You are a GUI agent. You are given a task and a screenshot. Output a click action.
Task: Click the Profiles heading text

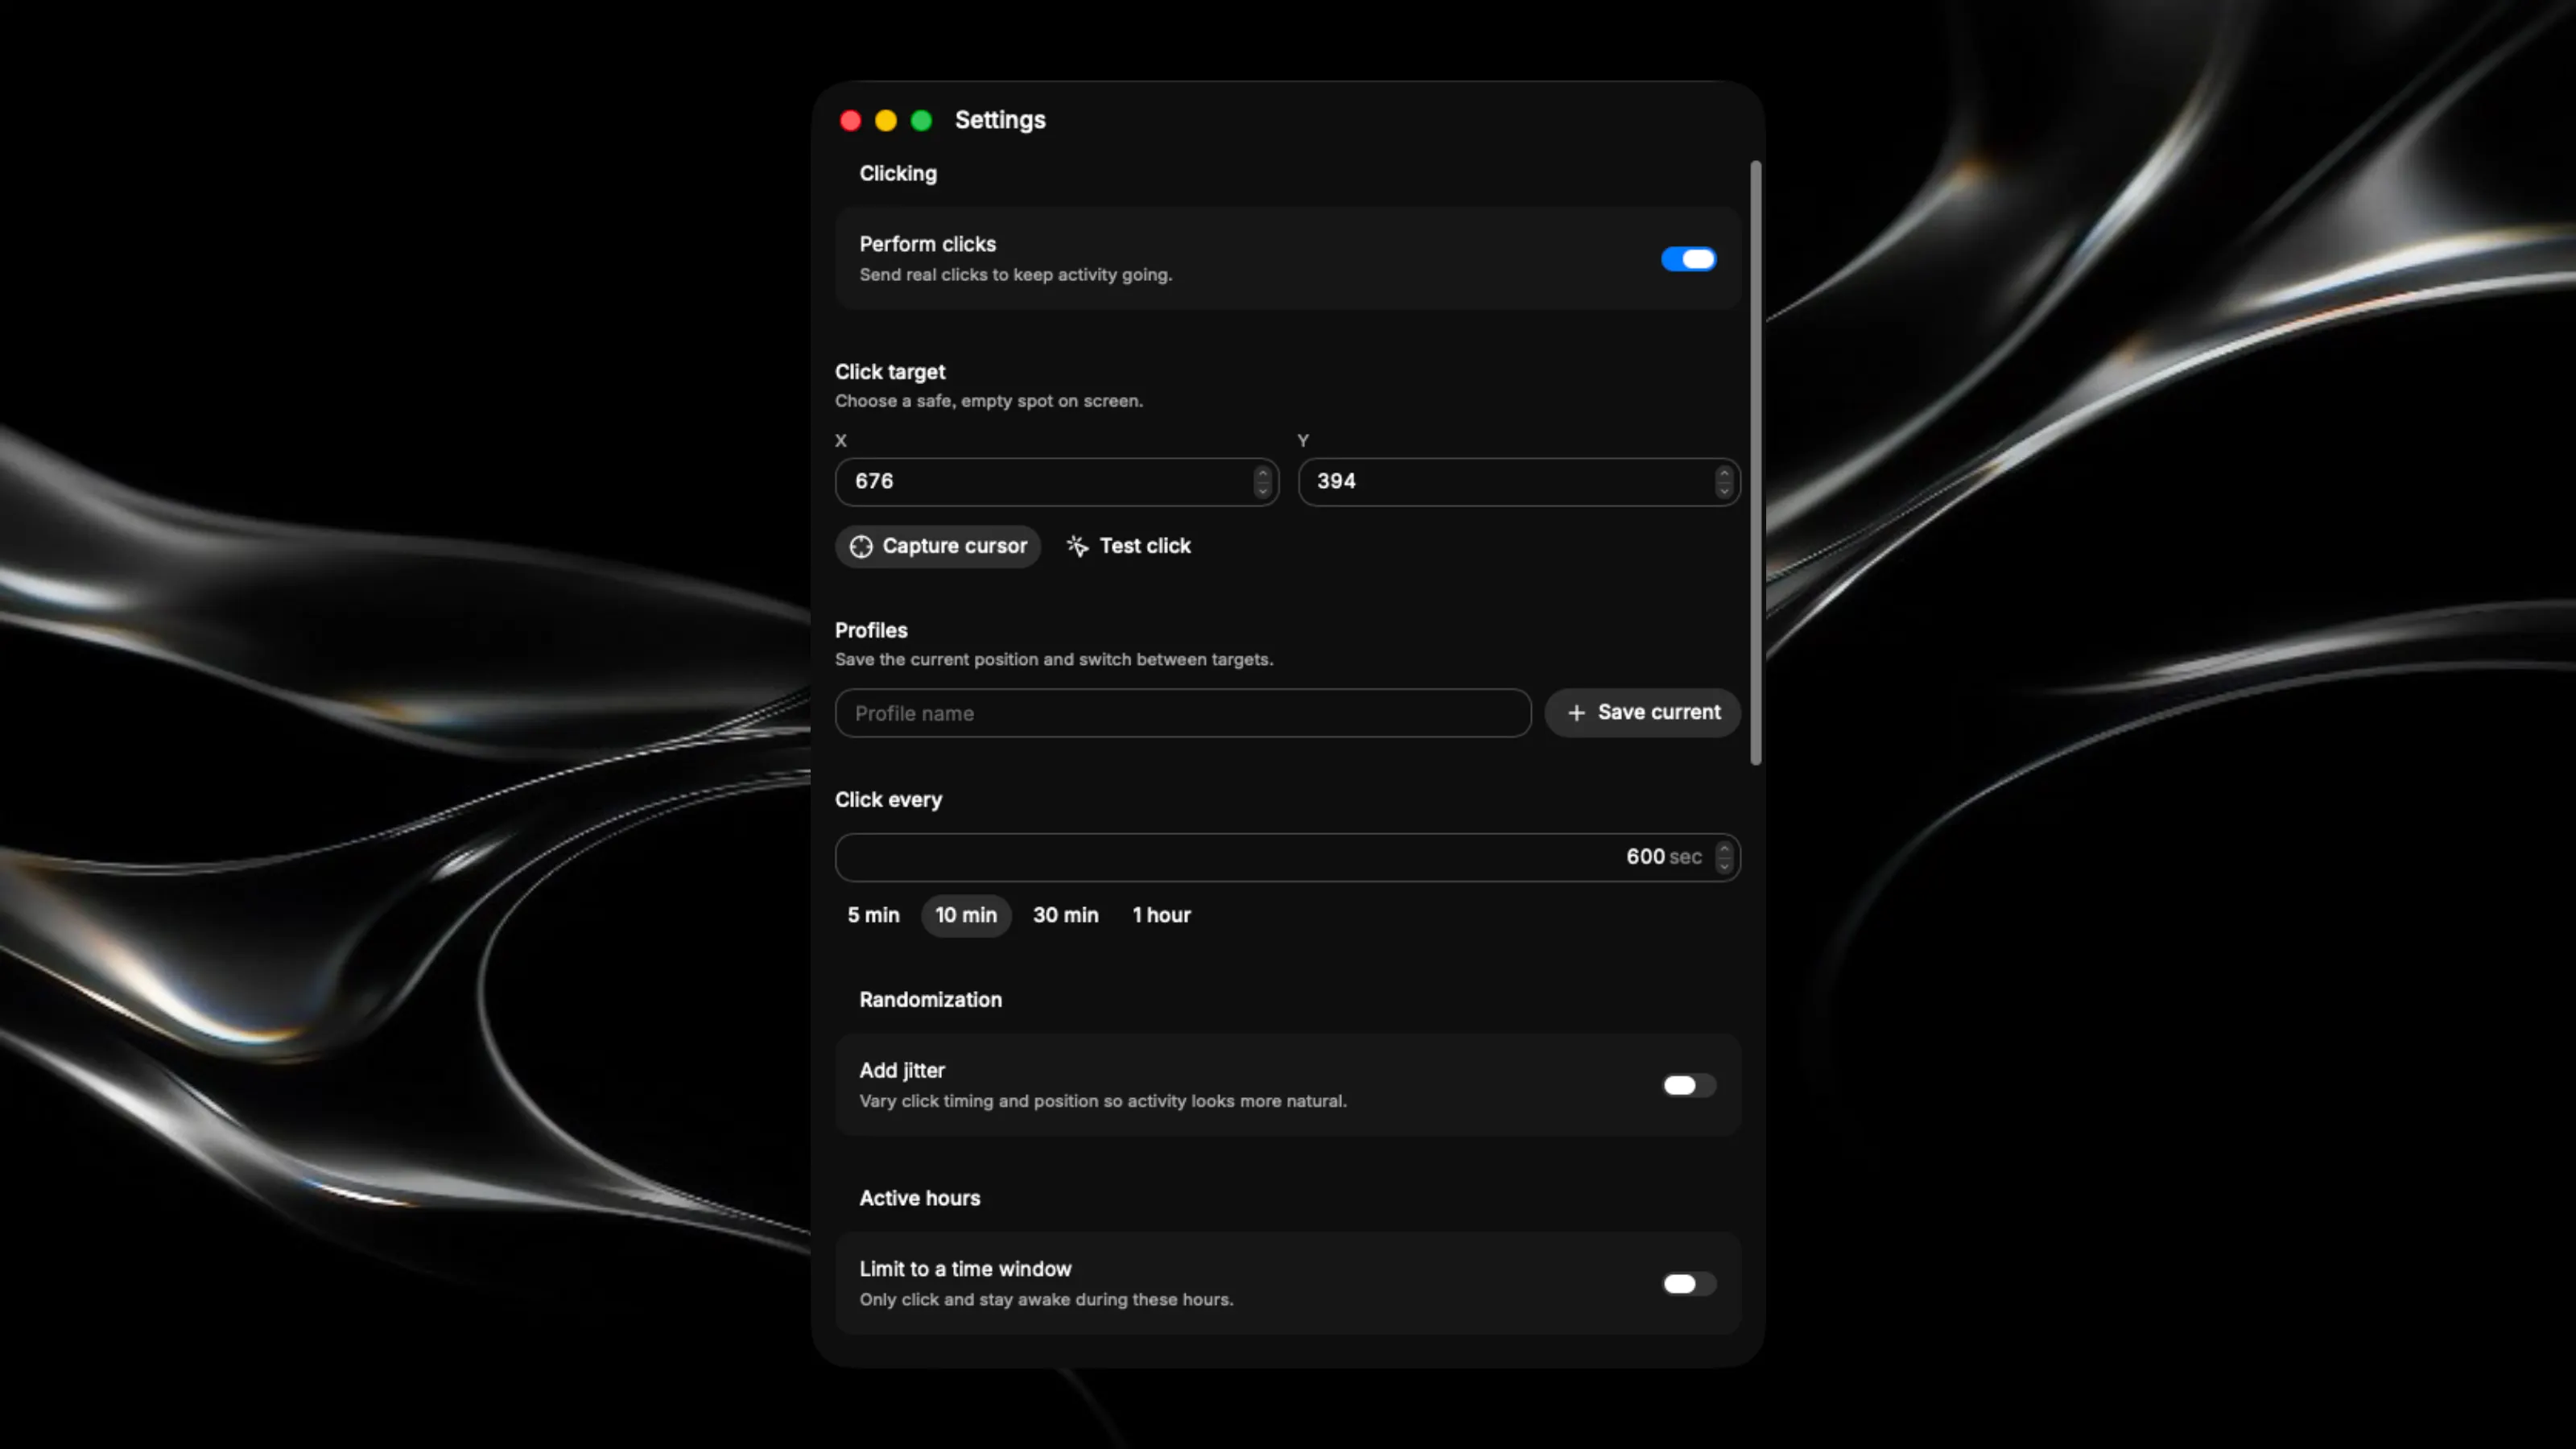871,631
